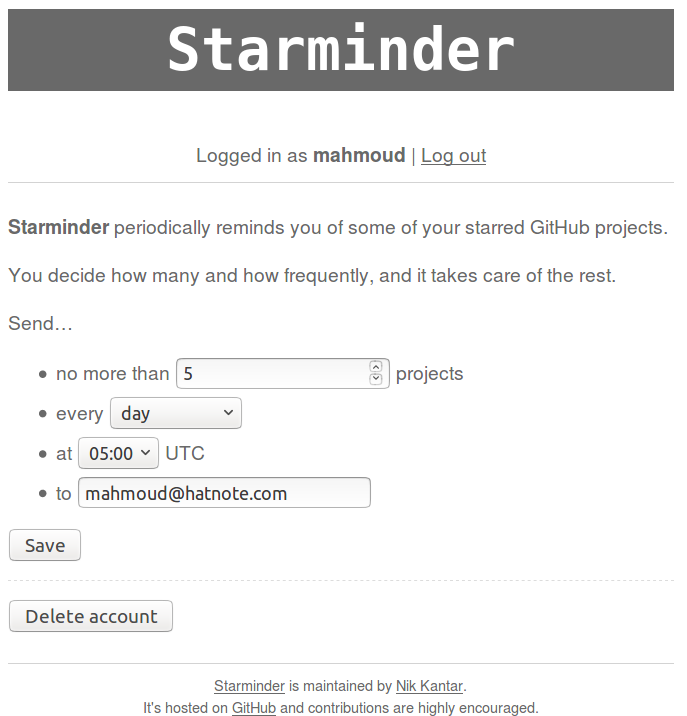Visit the Nik Kantar link
687x716 pixels.
pyautogui.click(x=429, y=686)
